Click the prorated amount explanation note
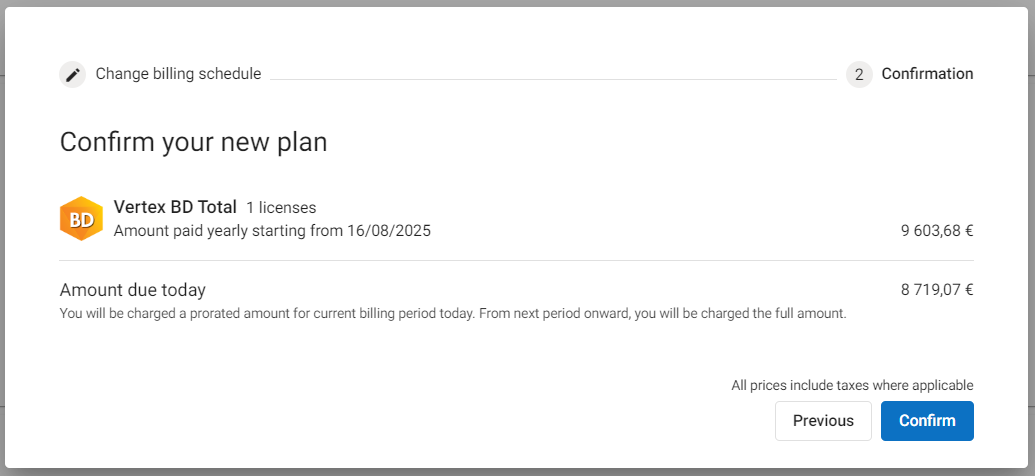 click(x=453, y=314)
